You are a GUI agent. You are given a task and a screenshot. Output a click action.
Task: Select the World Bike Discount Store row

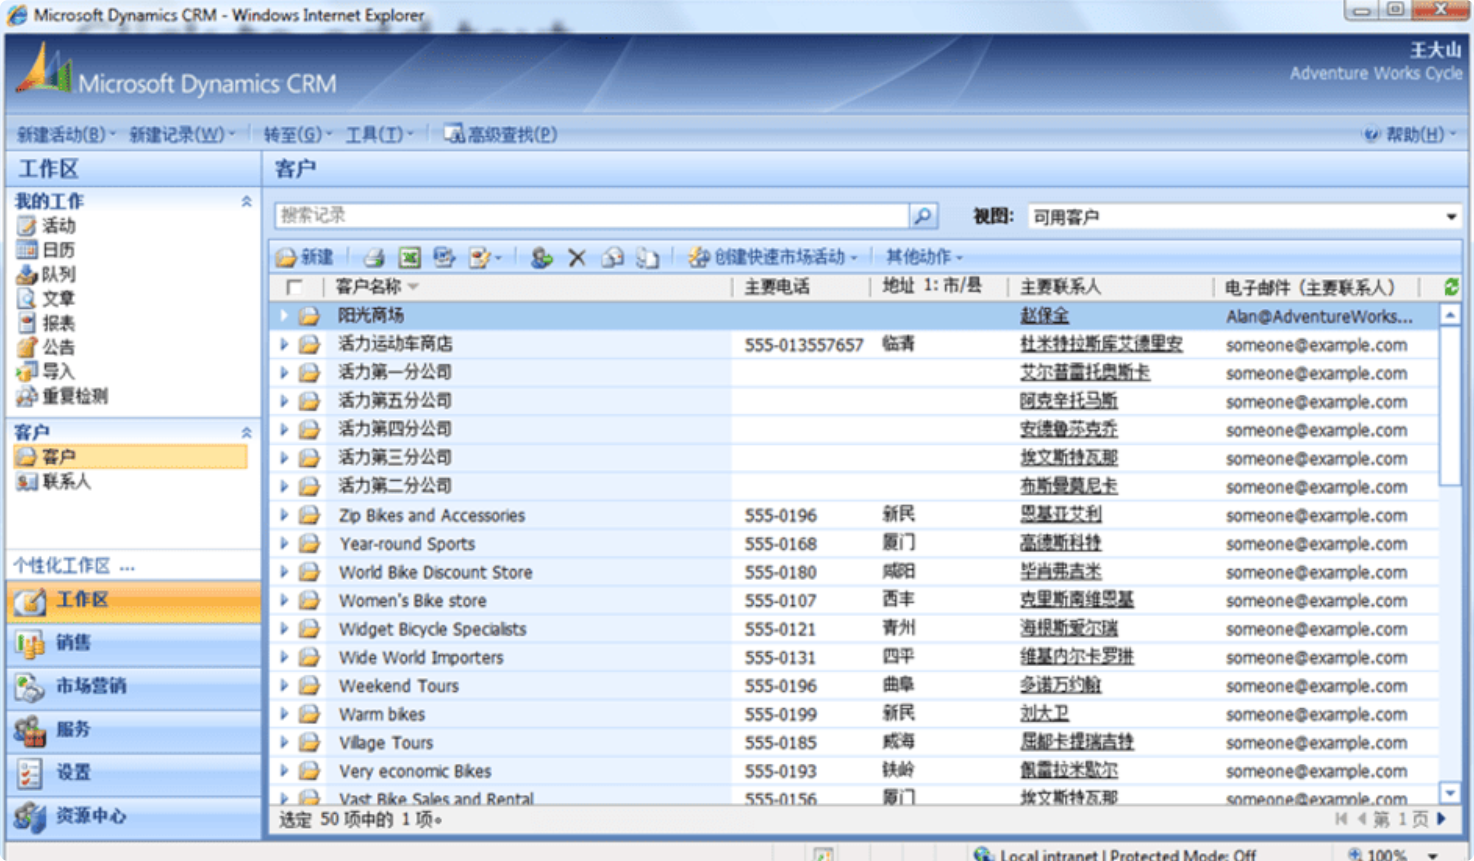click(x=854, y=572)
